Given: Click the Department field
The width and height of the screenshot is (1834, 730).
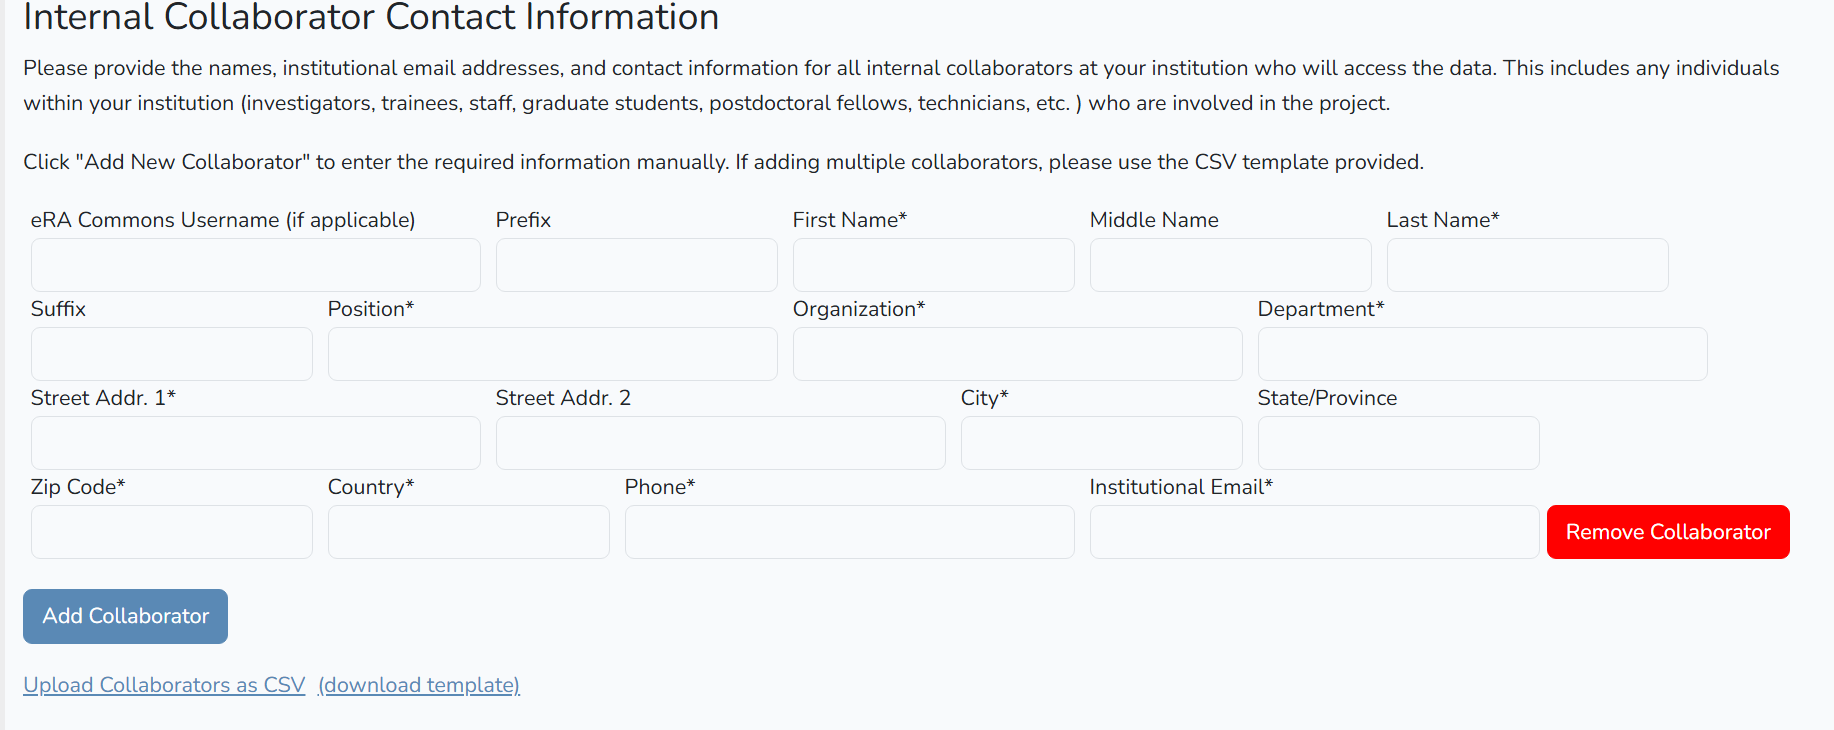Looking at the screenshot, I should (1482, 354).
